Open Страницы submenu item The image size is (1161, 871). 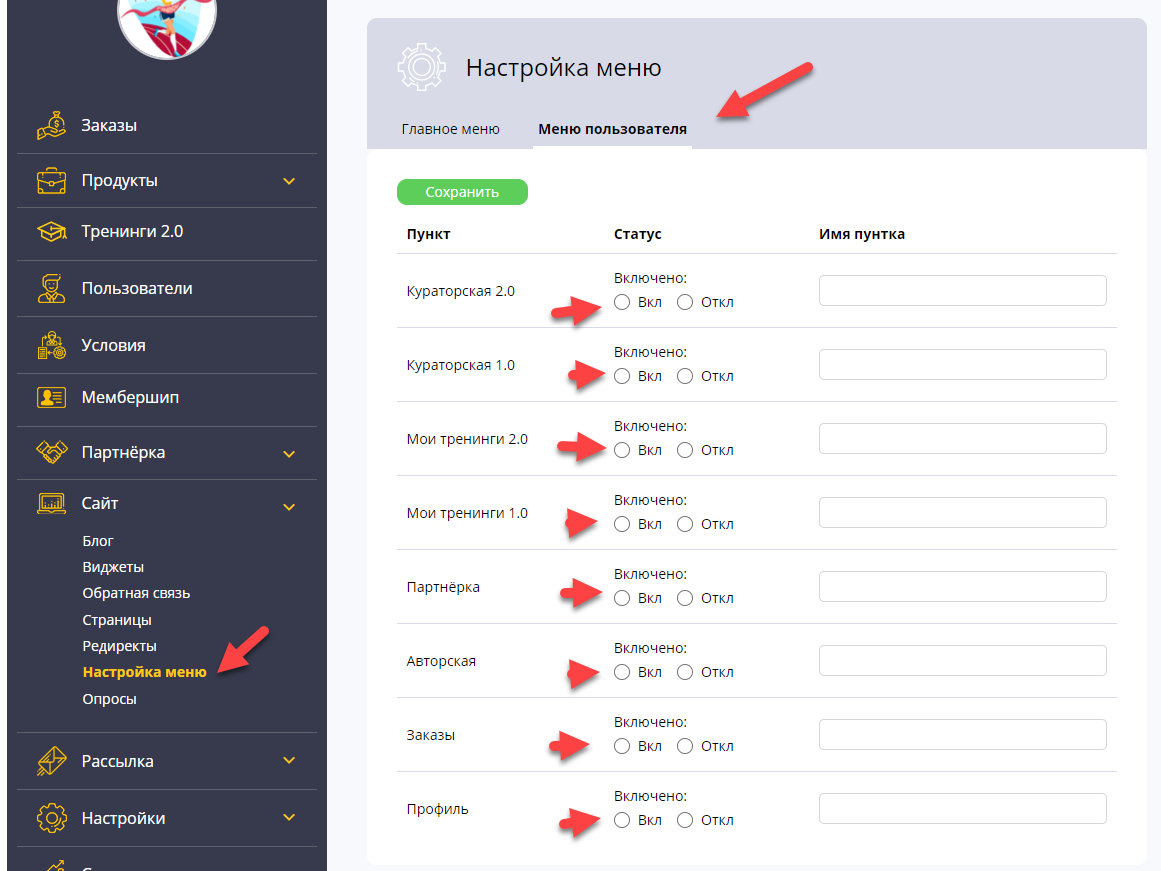click(117, 620)
